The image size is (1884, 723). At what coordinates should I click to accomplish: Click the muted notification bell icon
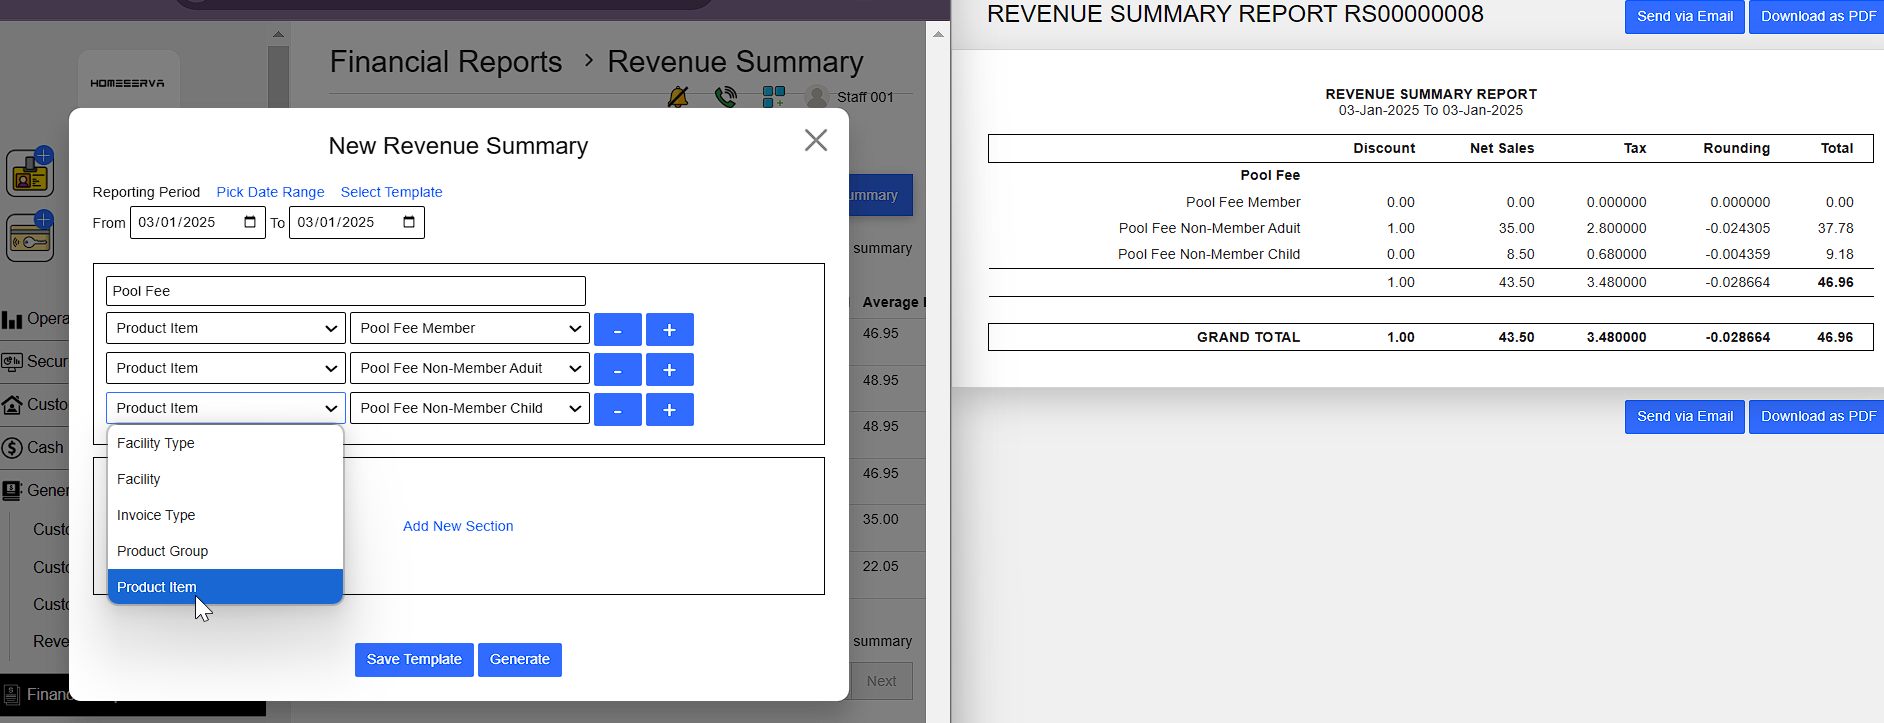tap(678, 97)
